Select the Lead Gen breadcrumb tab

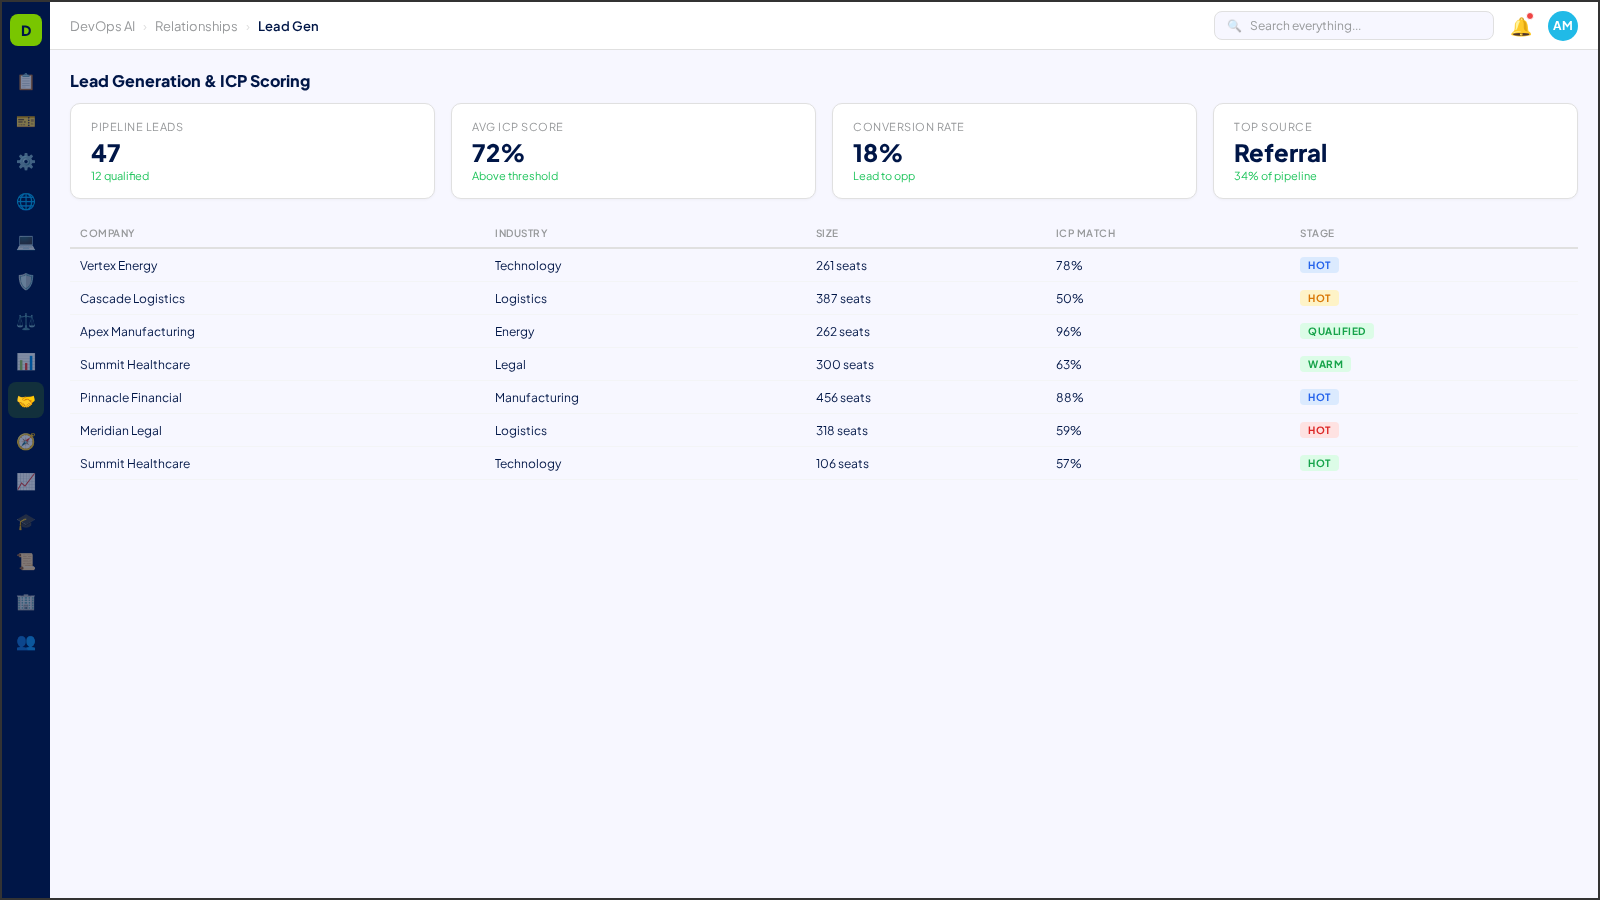pos(288,26)
